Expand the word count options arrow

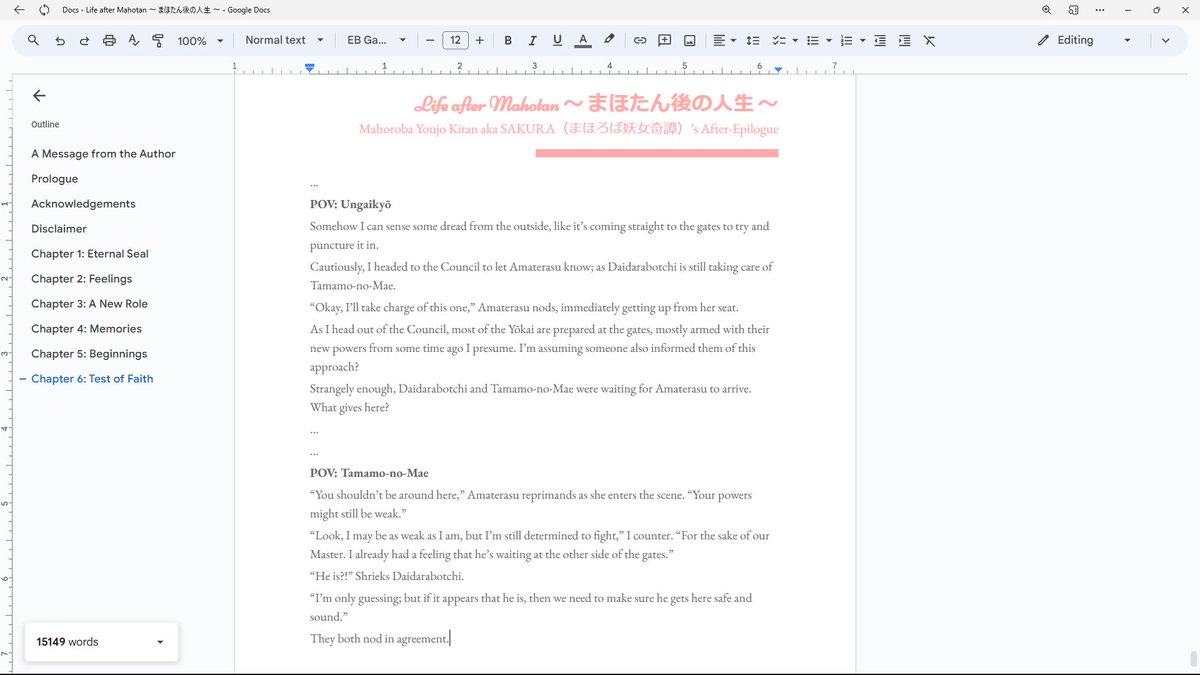click(160, 642)
